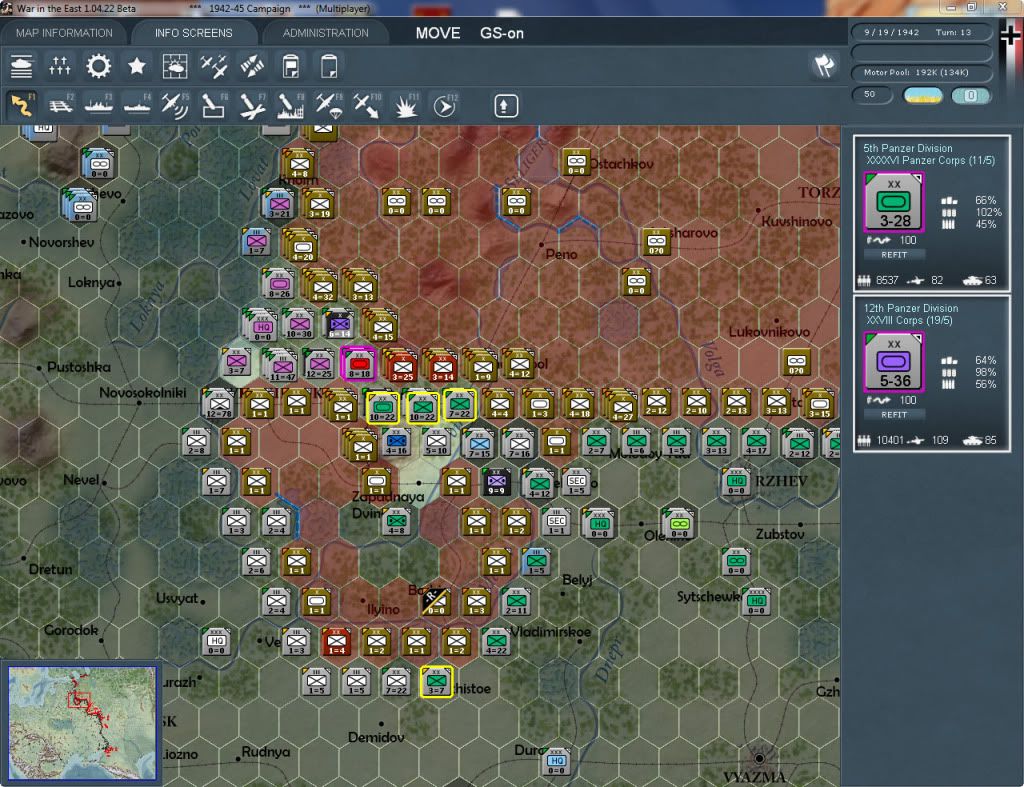
Task: Select the SEC 1=1 security unit
Action: (556, 522)
